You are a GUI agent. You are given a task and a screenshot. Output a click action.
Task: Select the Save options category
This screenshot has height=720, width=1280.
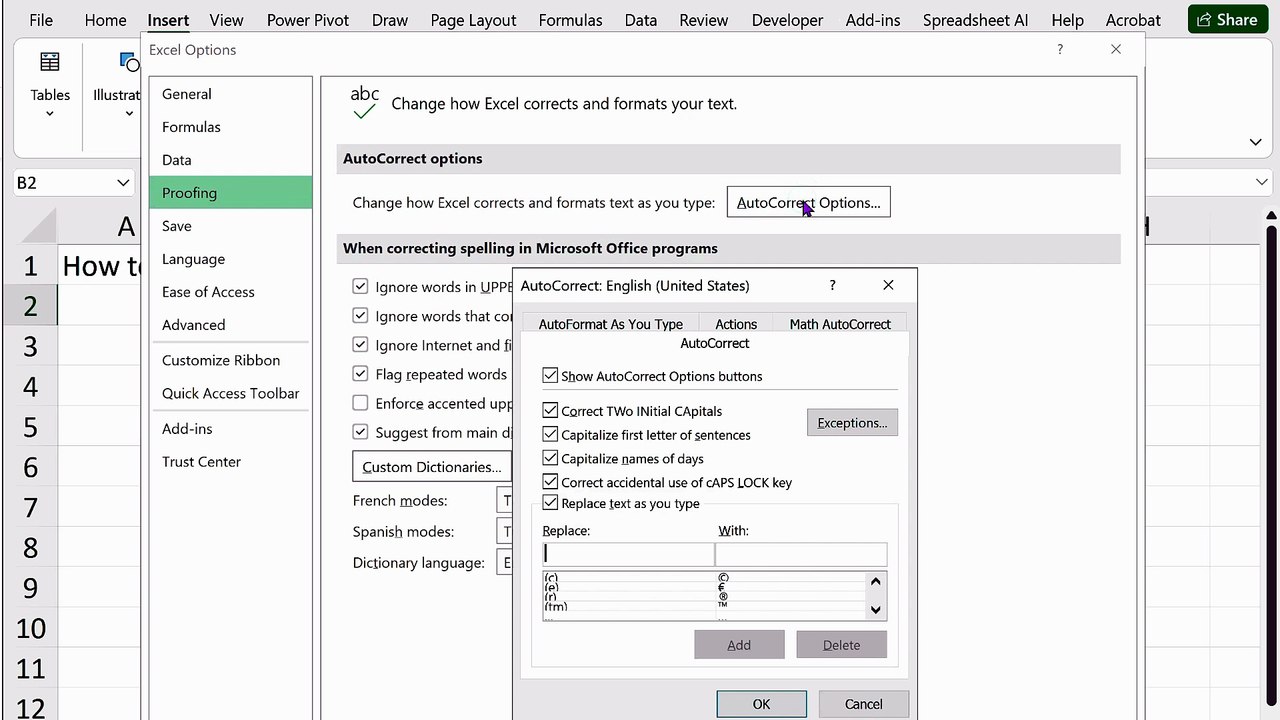point(231,226)
